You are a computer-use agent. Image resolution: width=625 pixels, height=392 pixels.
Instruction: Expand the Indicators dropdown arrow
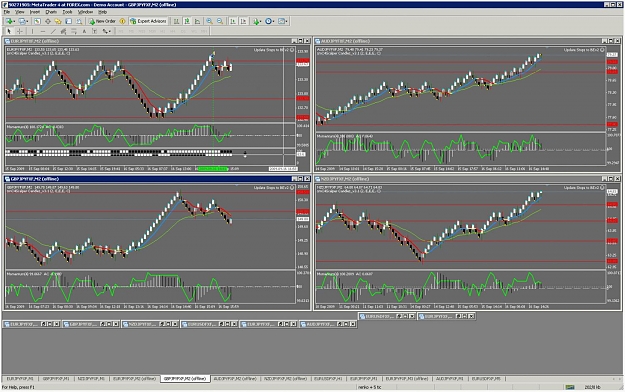[x=261, y=22]
